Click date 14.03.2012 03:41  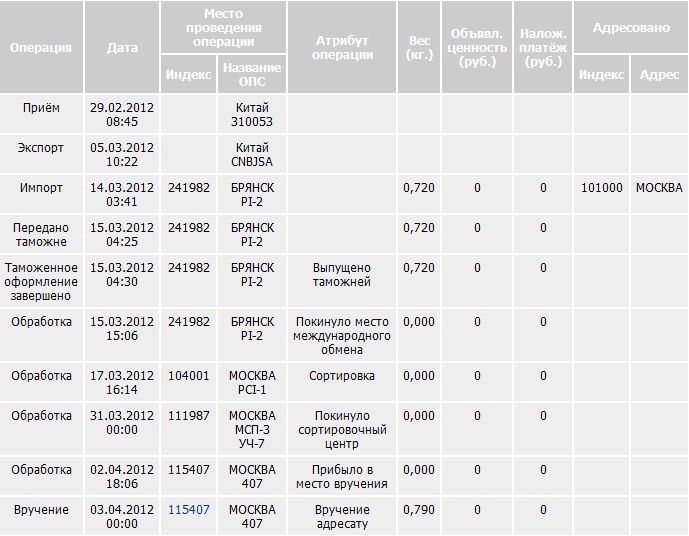tap(122, 195)
